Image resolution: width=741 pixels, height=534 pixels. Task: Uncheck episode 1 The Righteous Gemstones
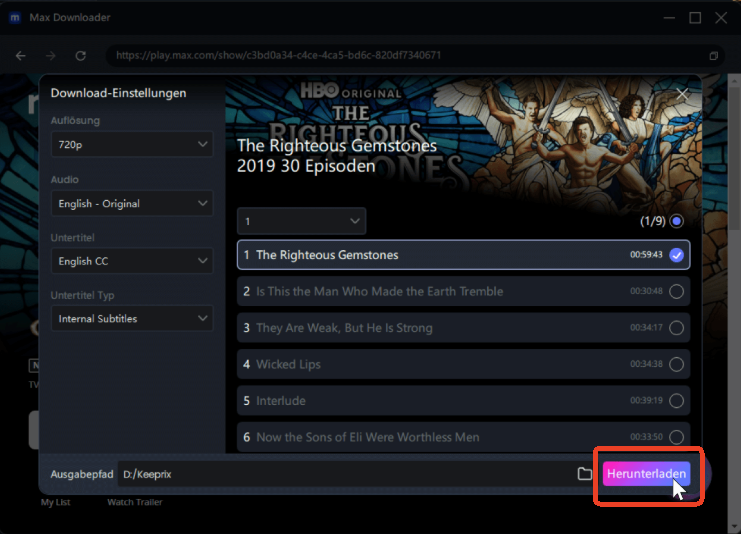676,255
